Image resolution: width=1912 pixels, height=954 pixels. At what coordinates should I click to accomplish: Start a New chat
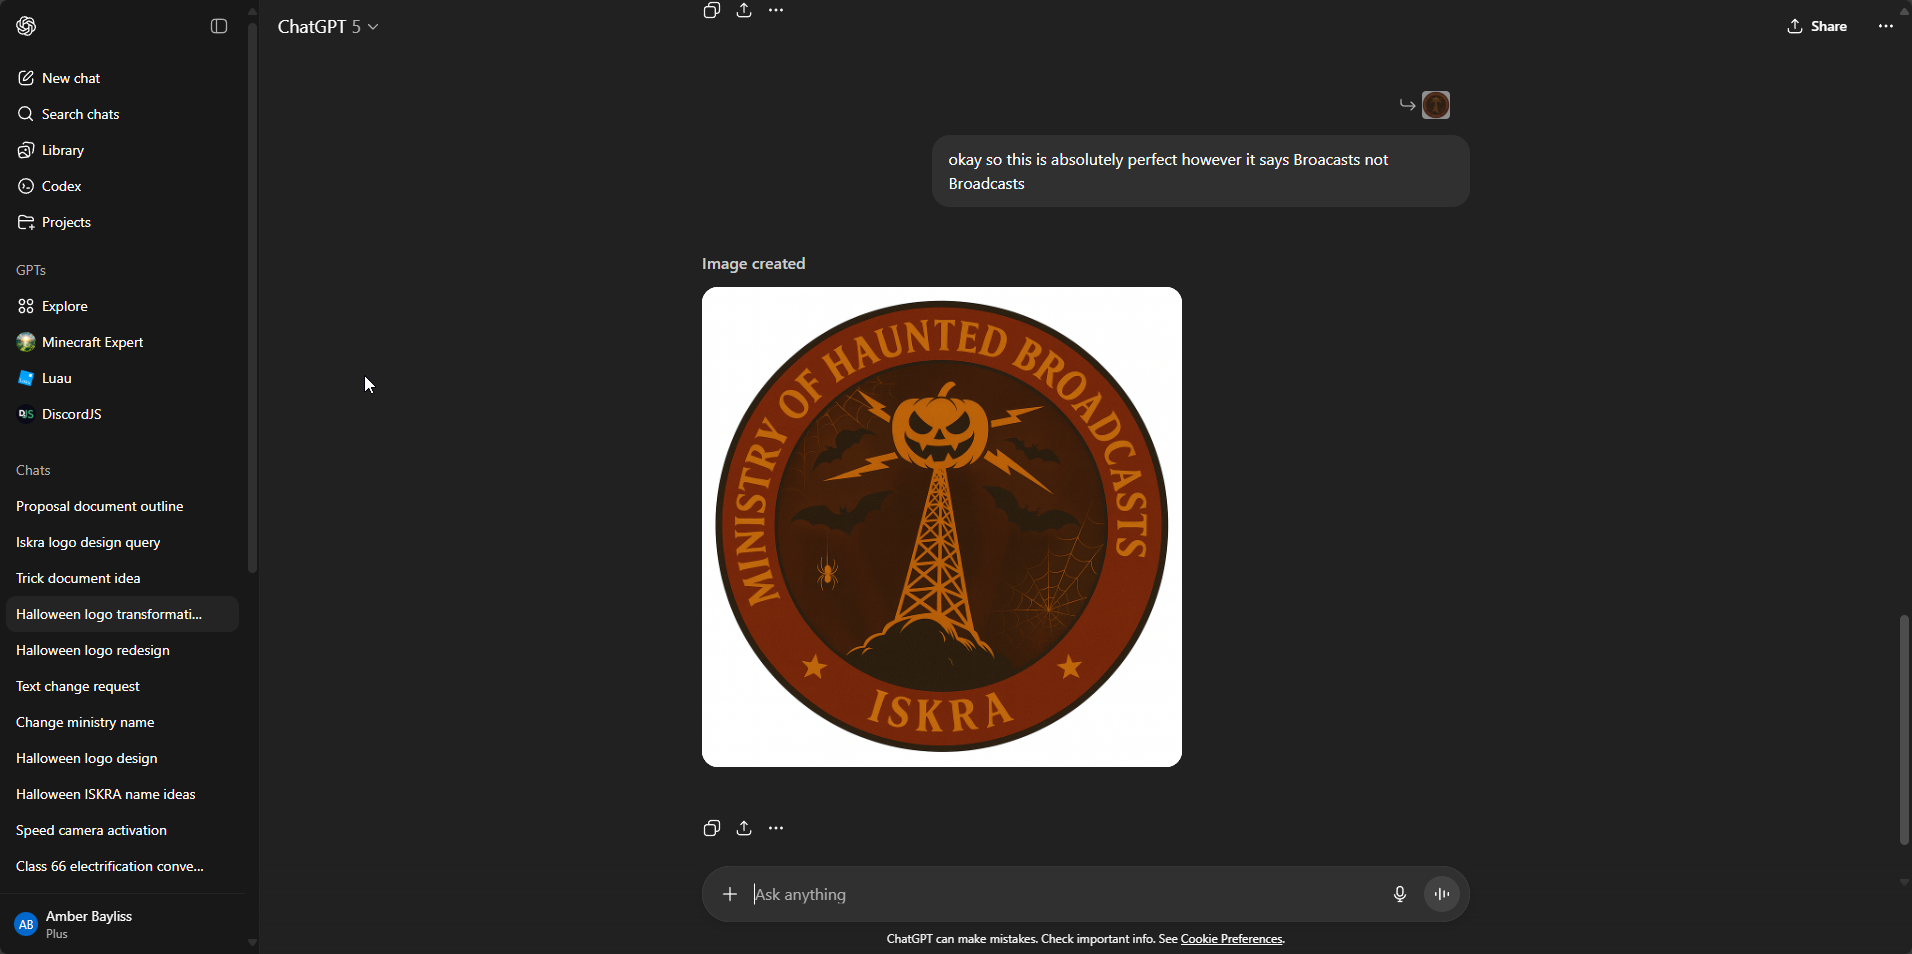pos(70,78)
